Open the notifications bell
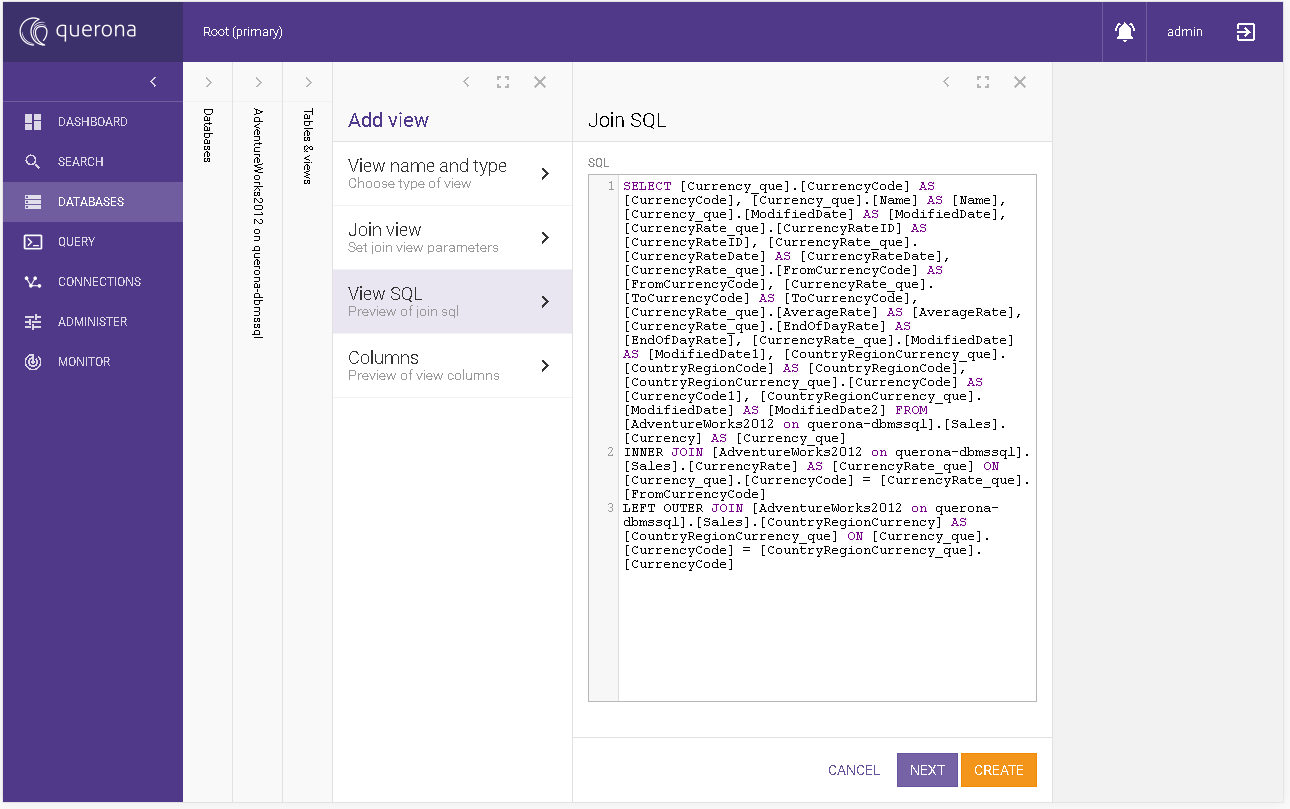Screen dimensions: 1290x809 1125,32
